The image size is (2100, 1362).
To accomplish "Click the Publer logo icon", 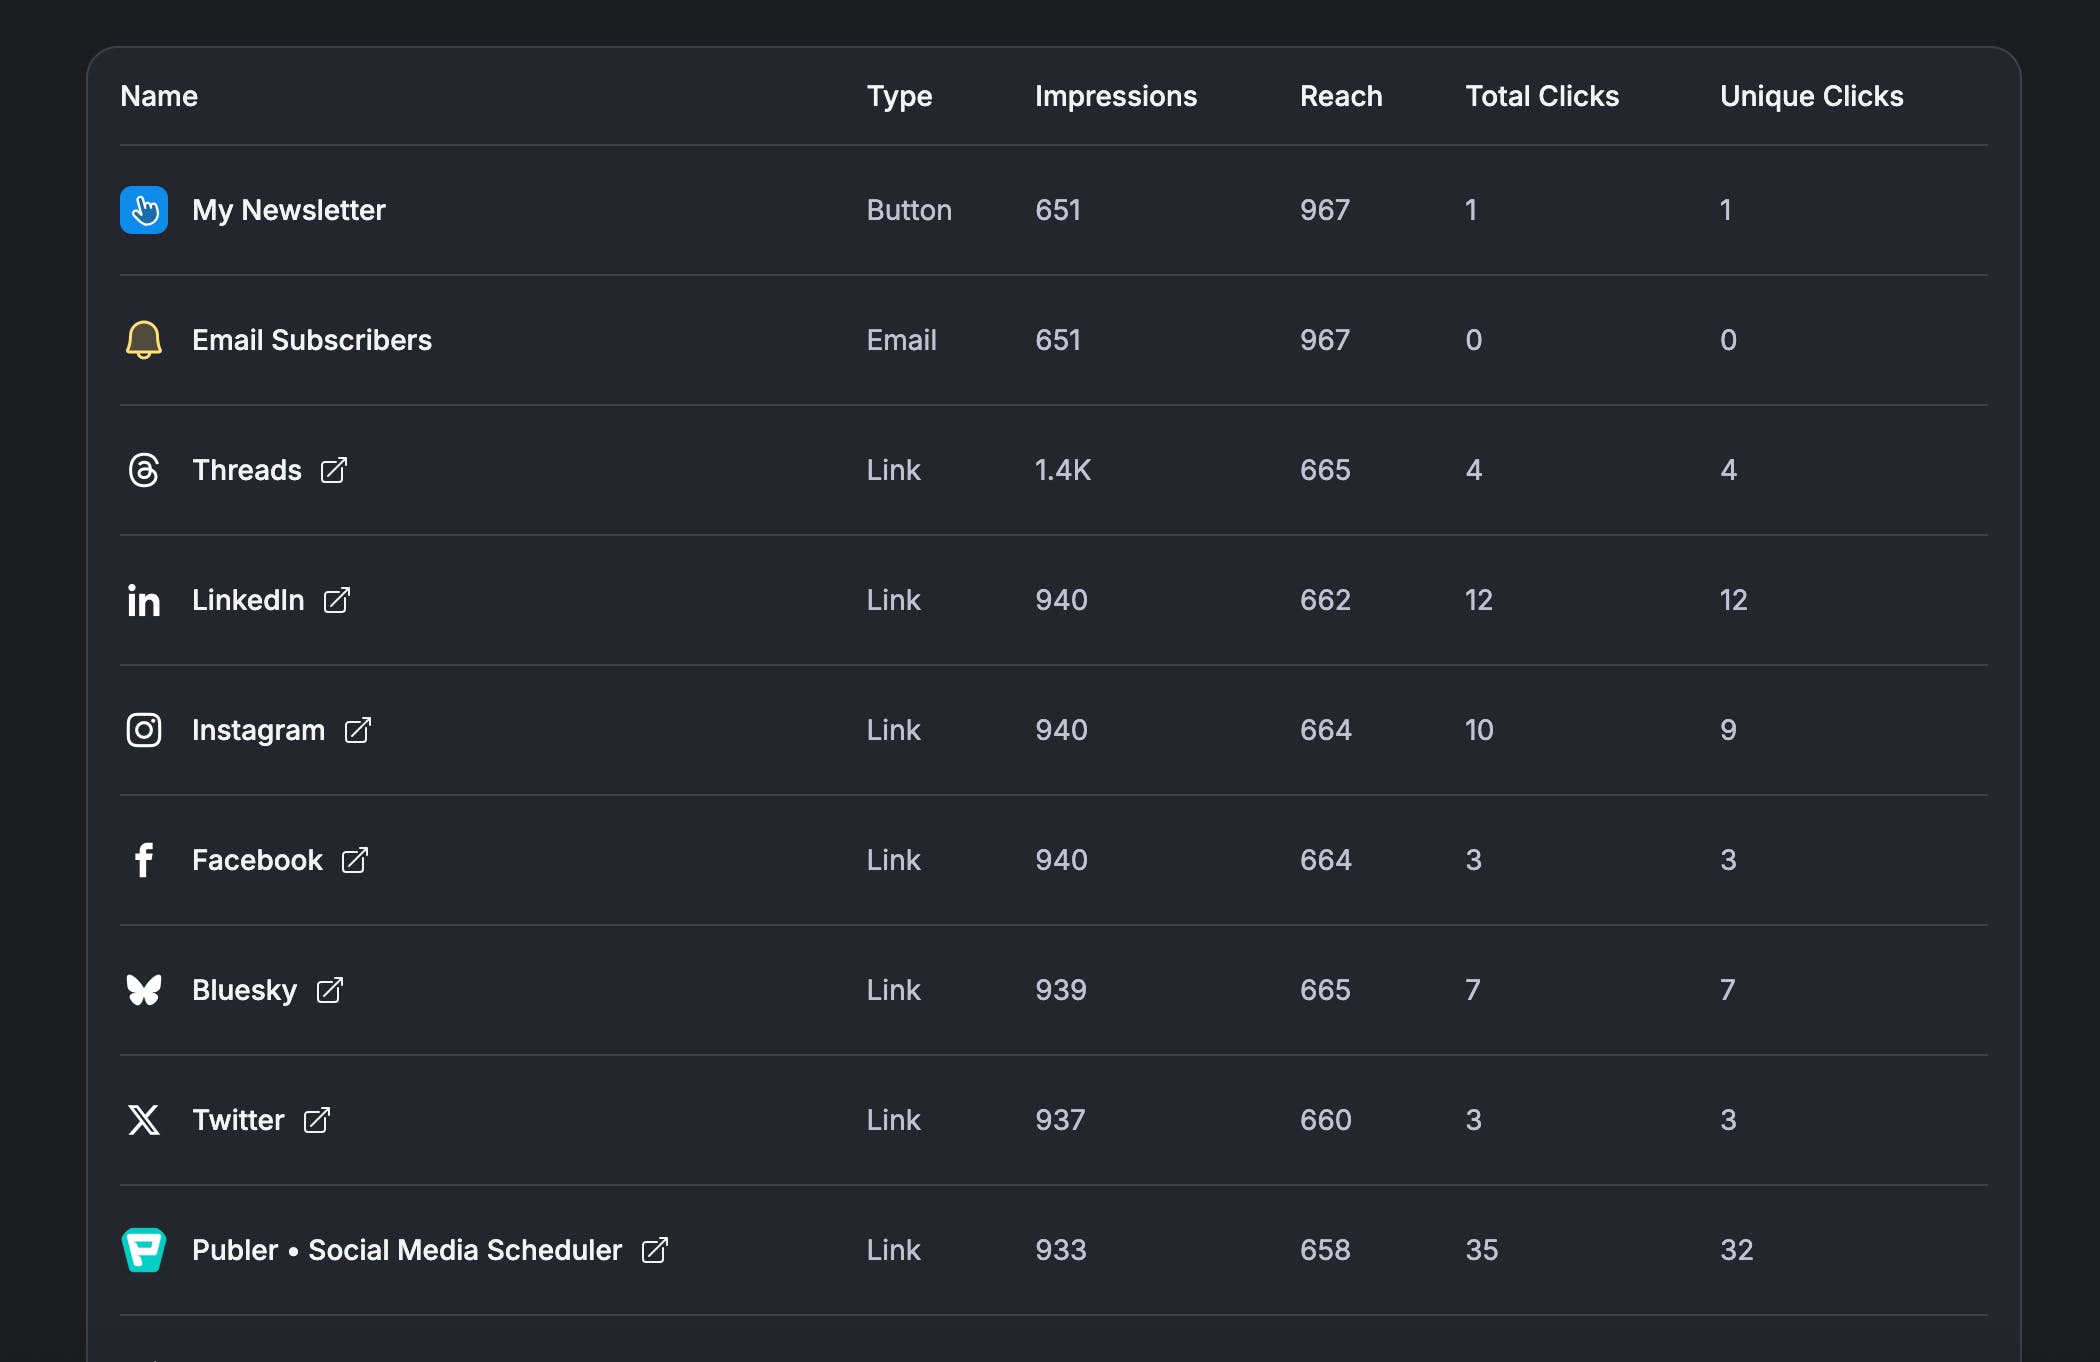I will (144, 1250).
